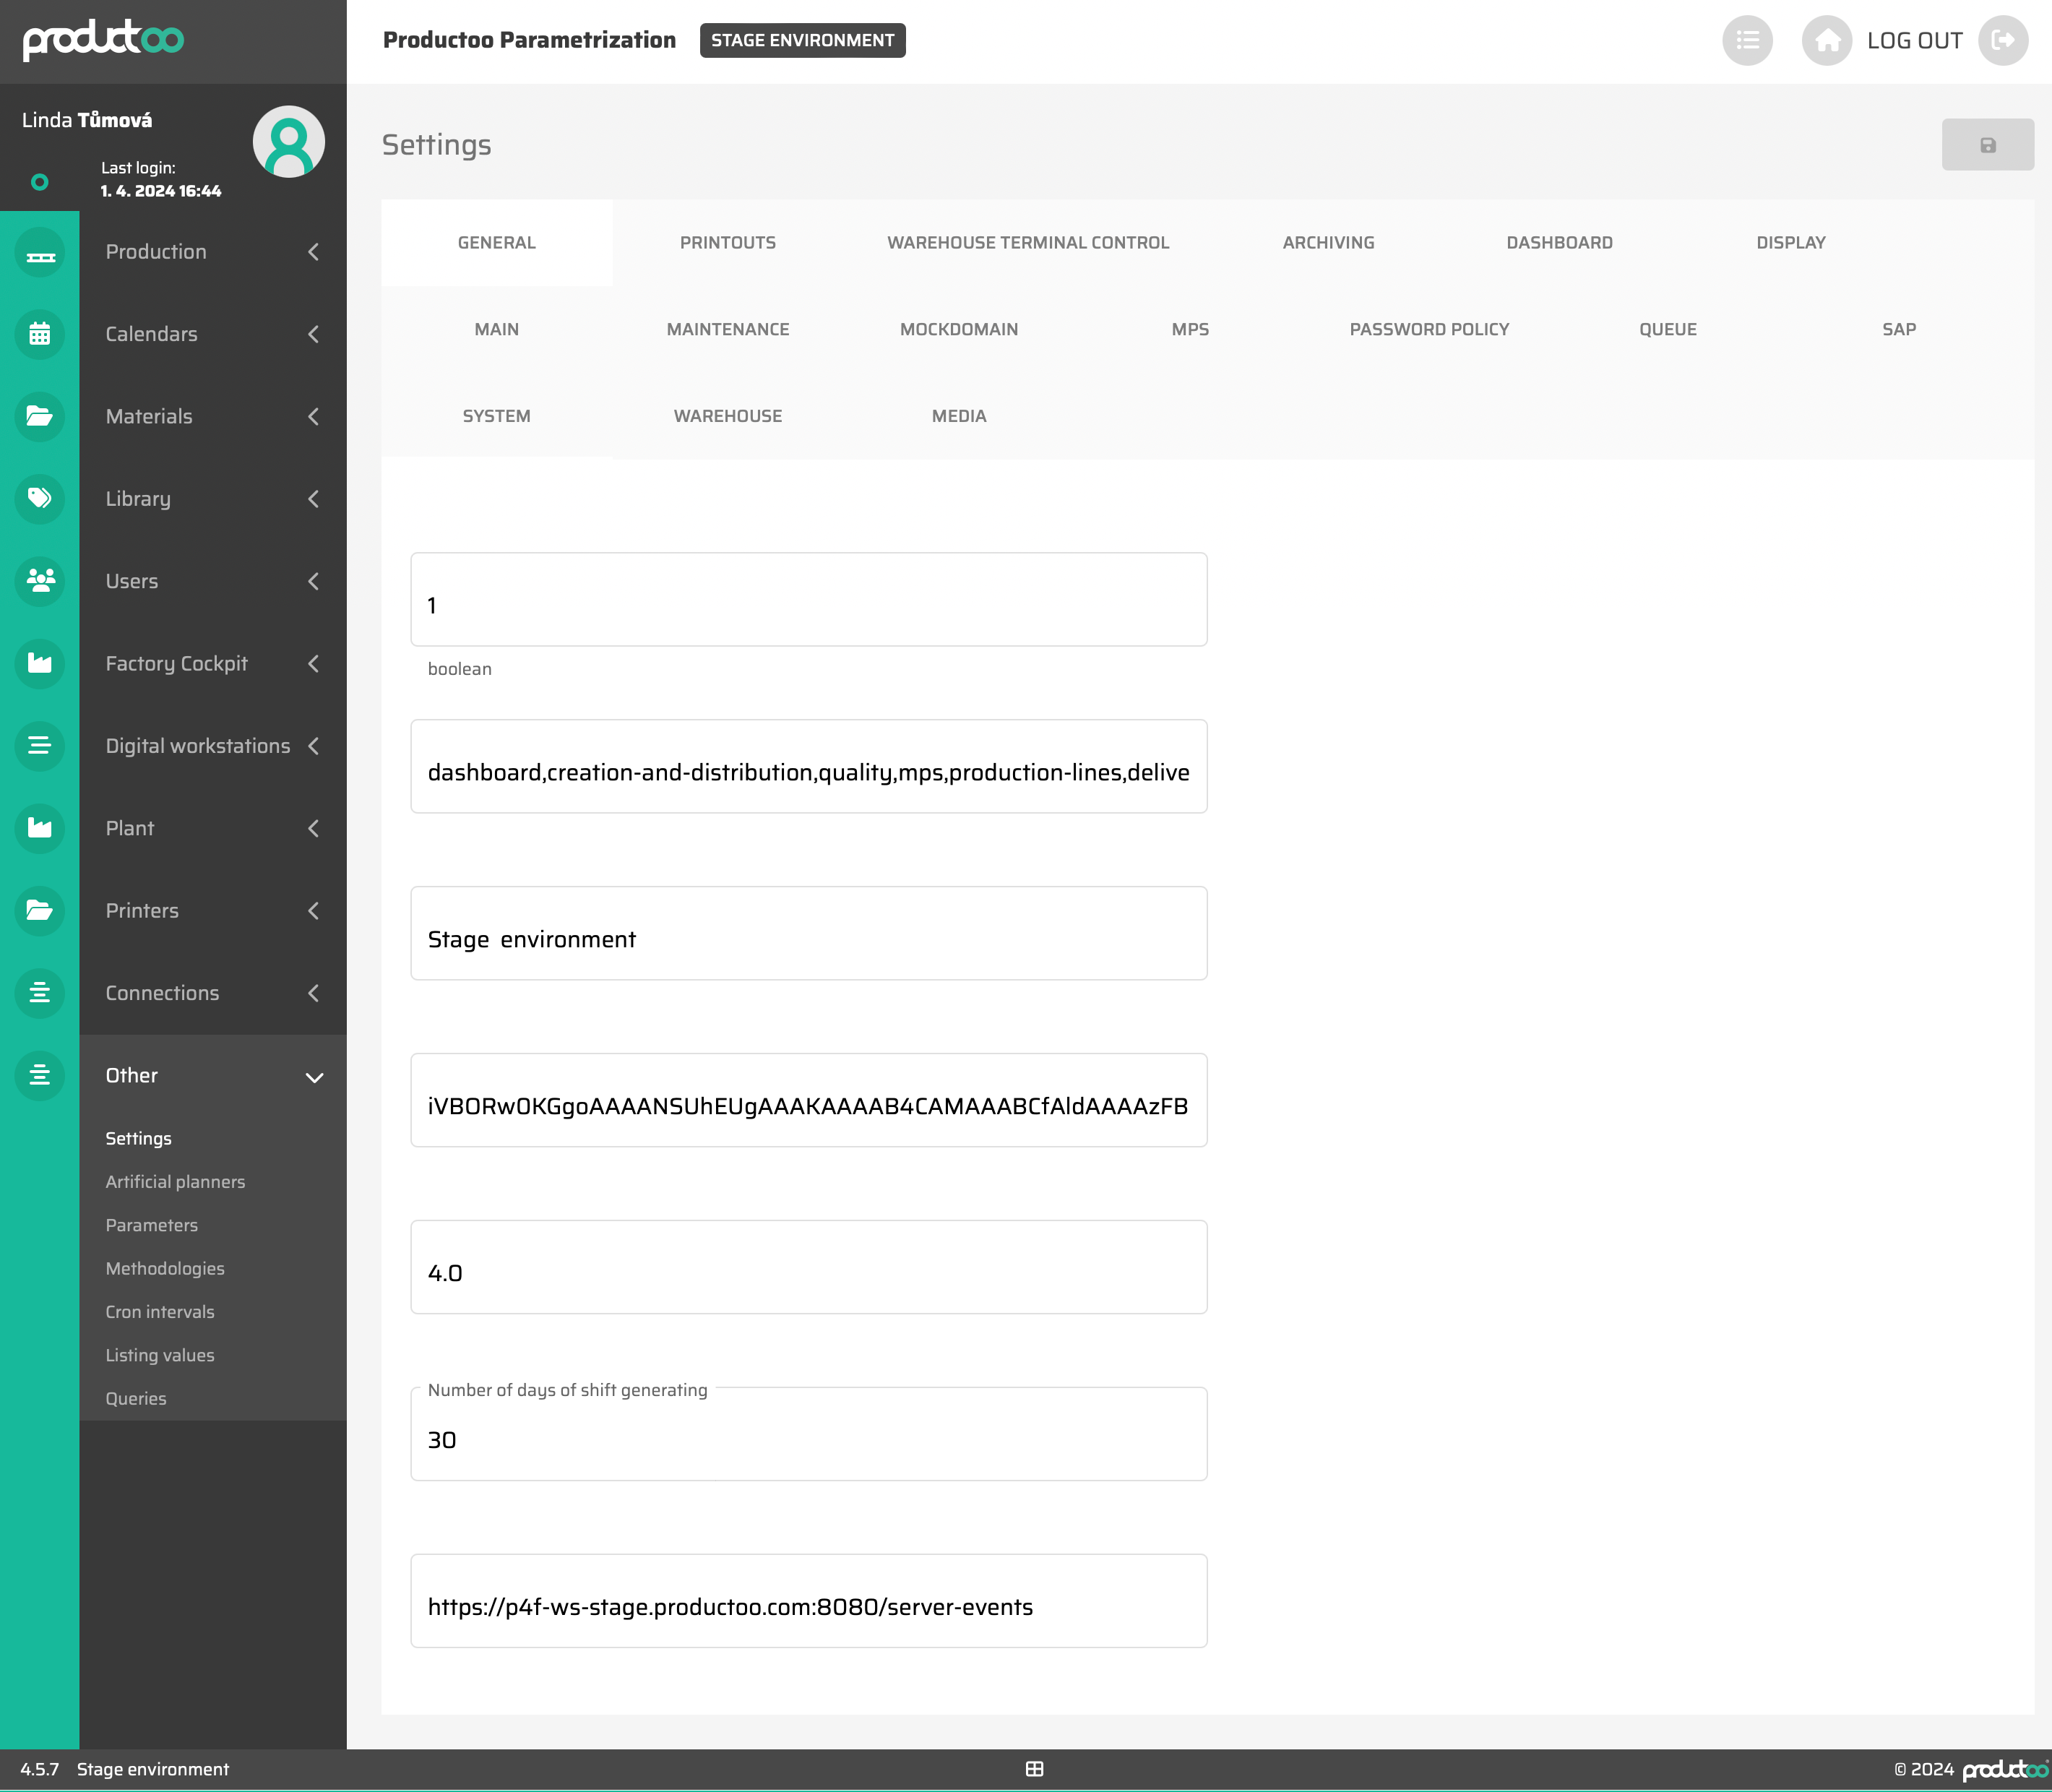The image size is (2052, 1792).
Task: Click the Number of days of shift generating field
Action: tap(808, 1440)
